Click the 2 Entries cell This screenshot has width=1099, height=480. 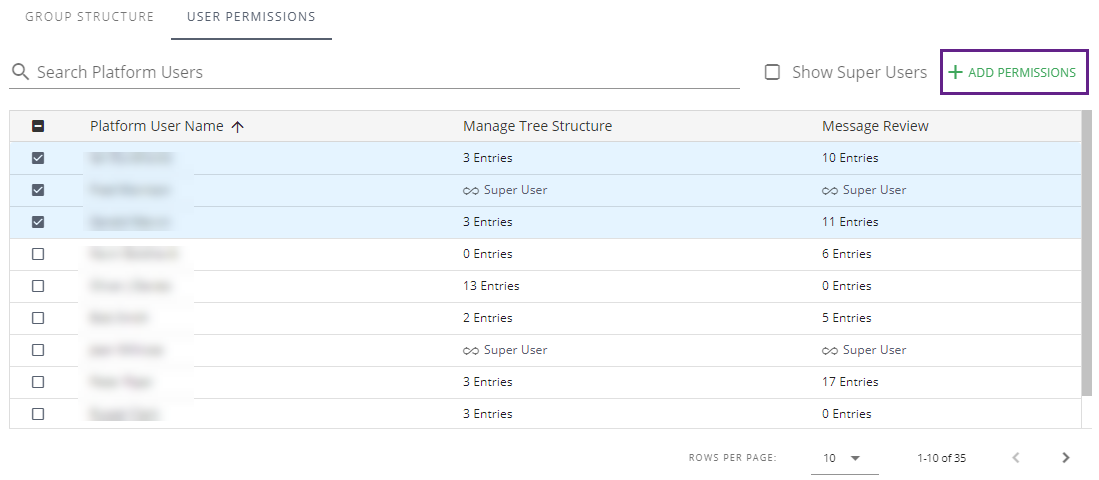(487, 318)
